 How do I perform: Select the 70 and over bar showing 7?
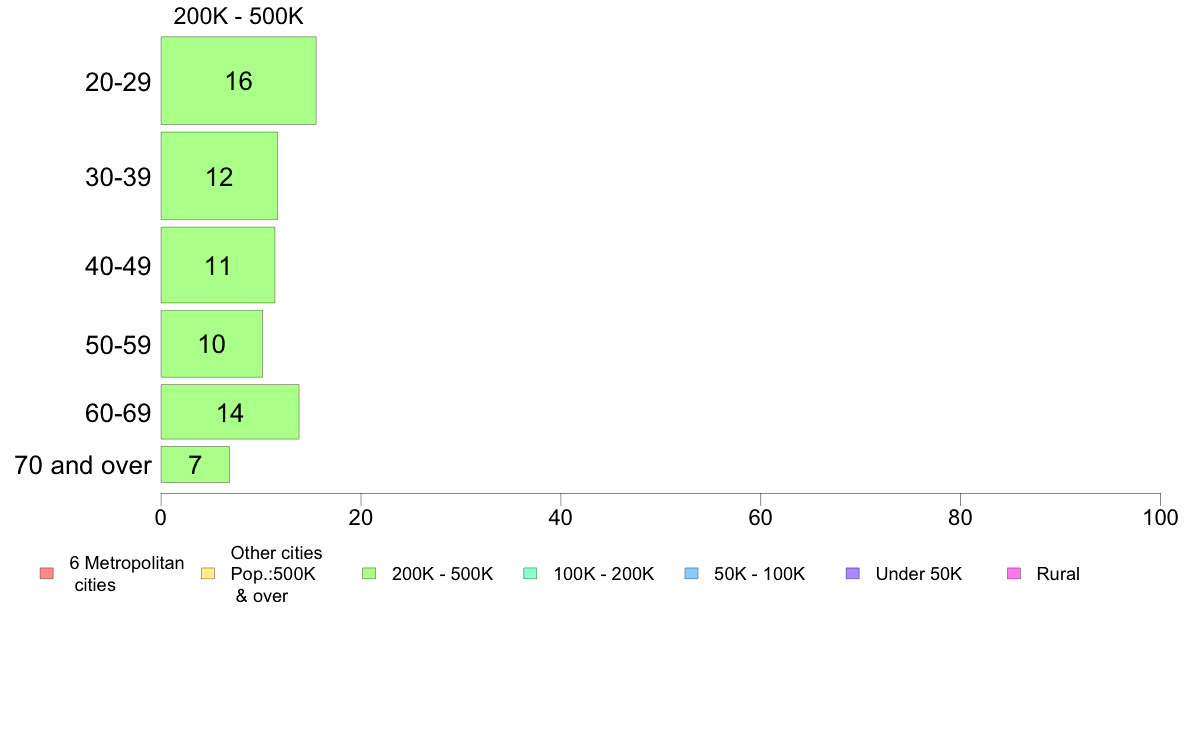[195, 465]
